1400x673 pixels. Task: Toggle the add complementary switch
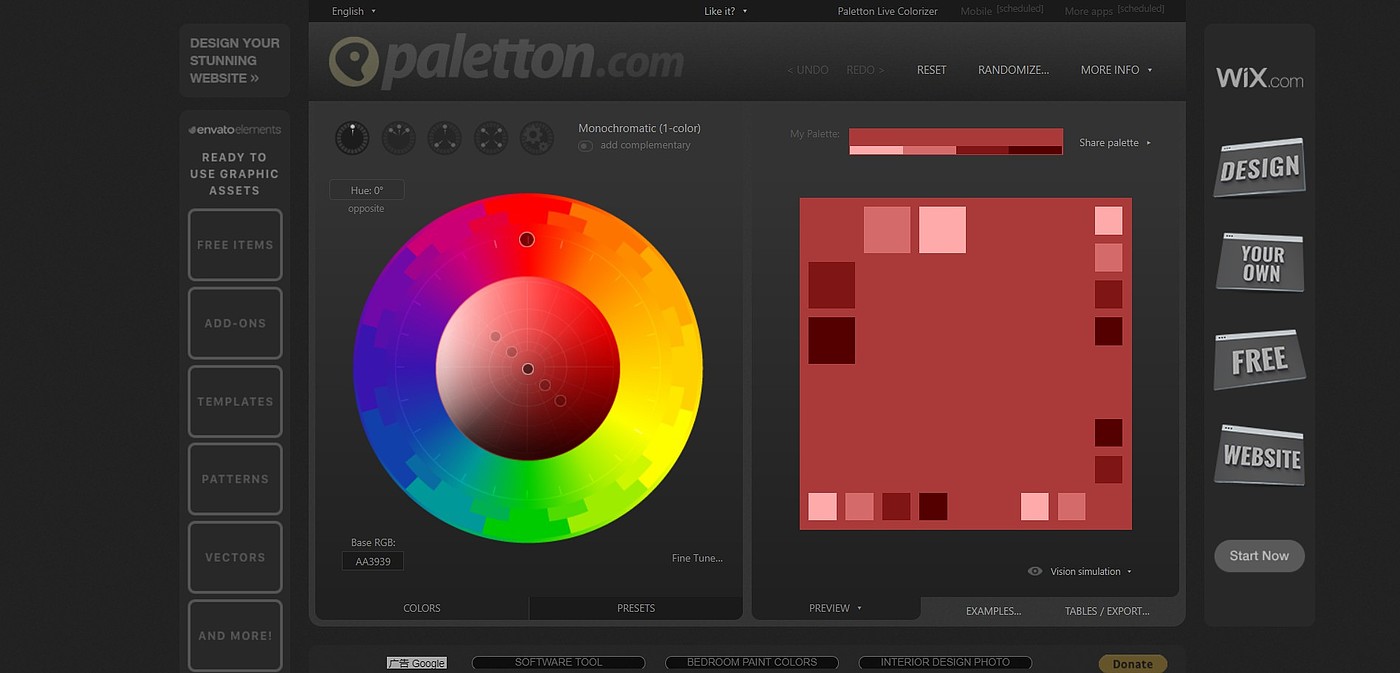coord(585,146)
